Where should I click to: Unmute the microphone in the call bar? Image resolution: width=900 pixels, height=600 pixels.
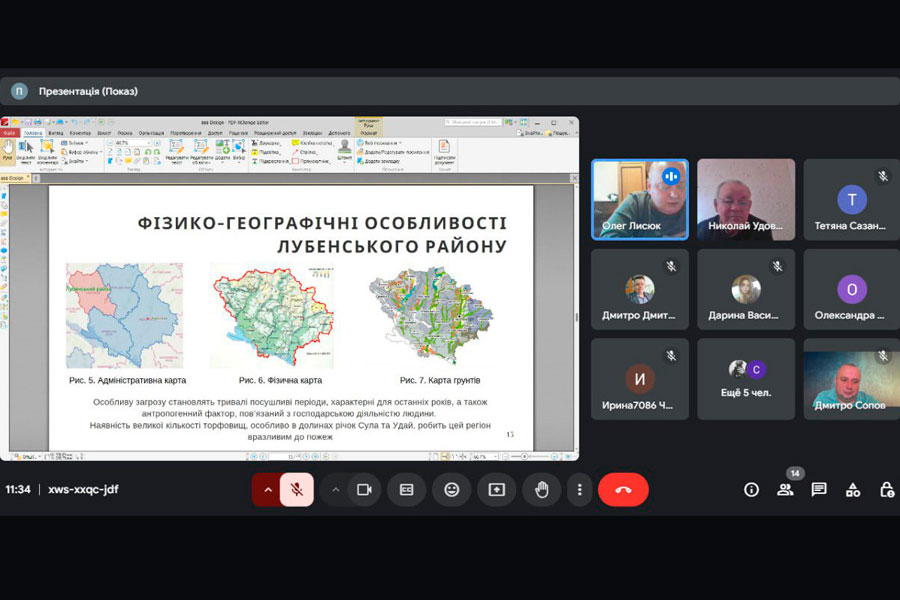(x=296, y=489)
